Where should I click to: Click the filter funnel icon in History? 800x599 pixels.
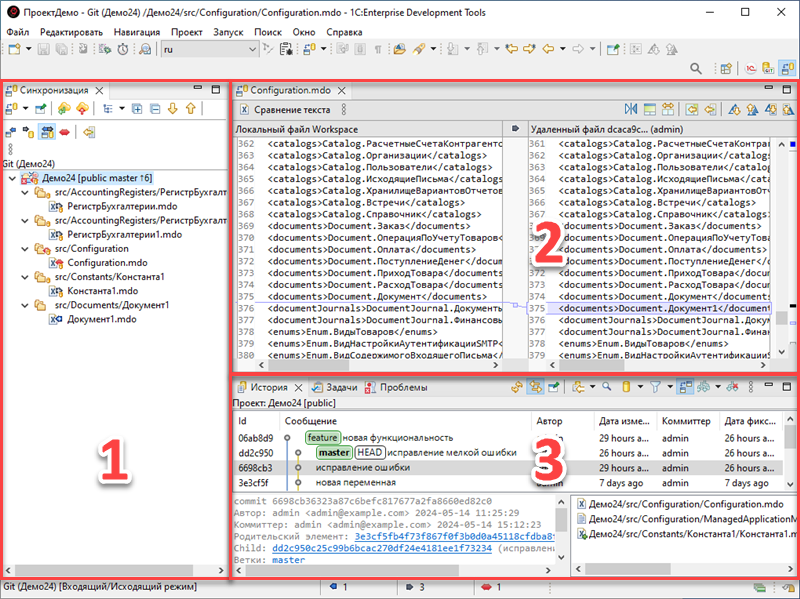tap(656, 387)
